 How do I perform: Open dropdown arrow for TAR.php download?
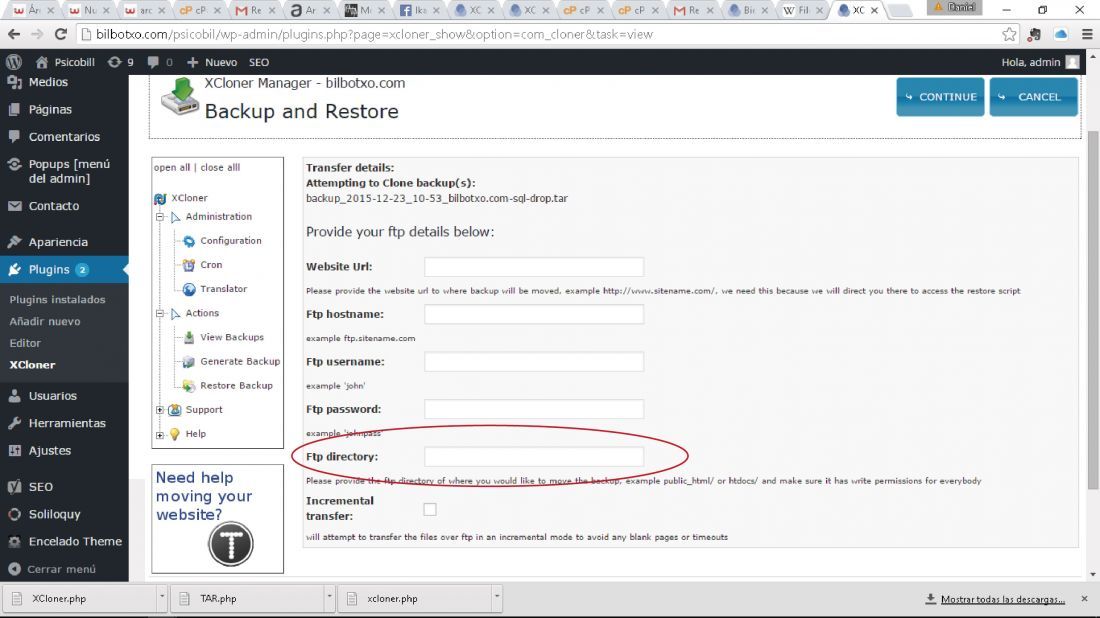coord(329,597)
